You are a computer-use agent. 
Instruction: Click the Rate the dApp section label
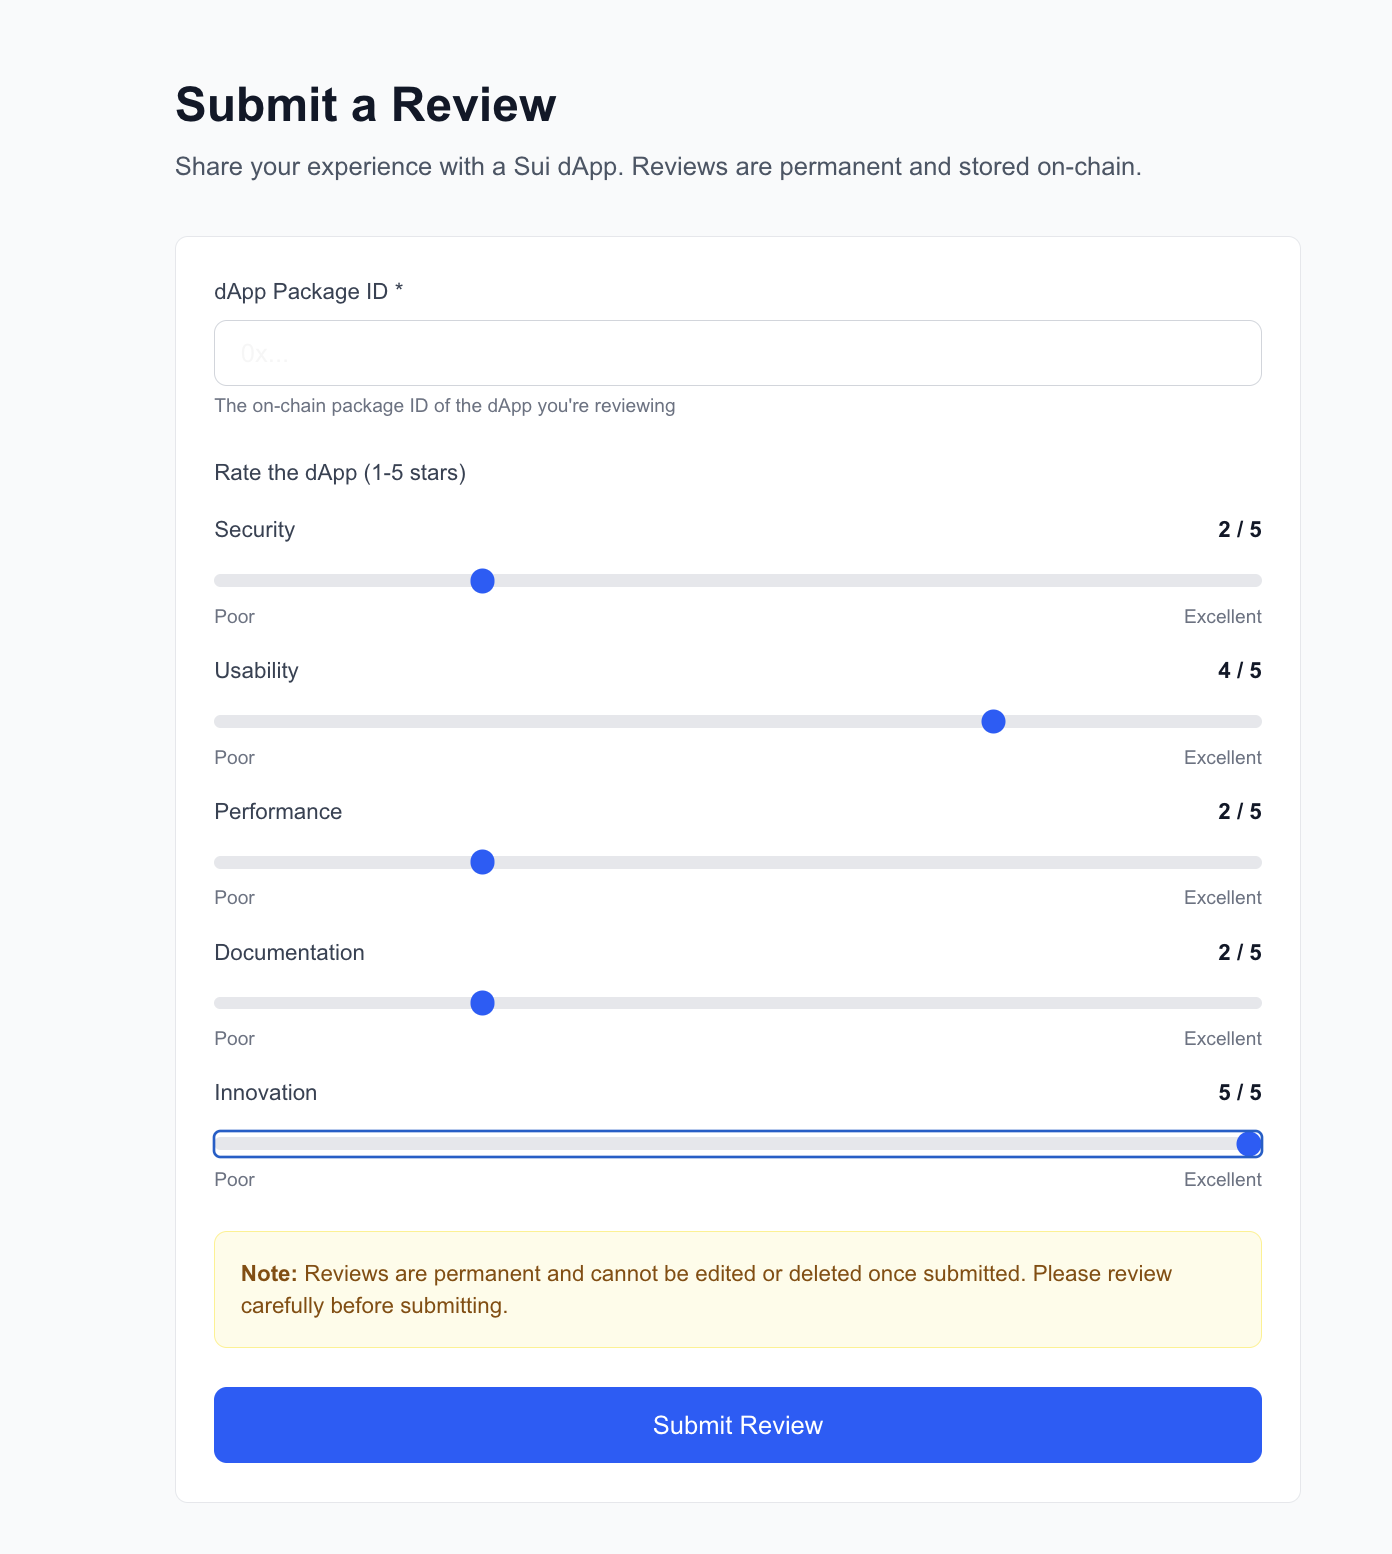340,472
